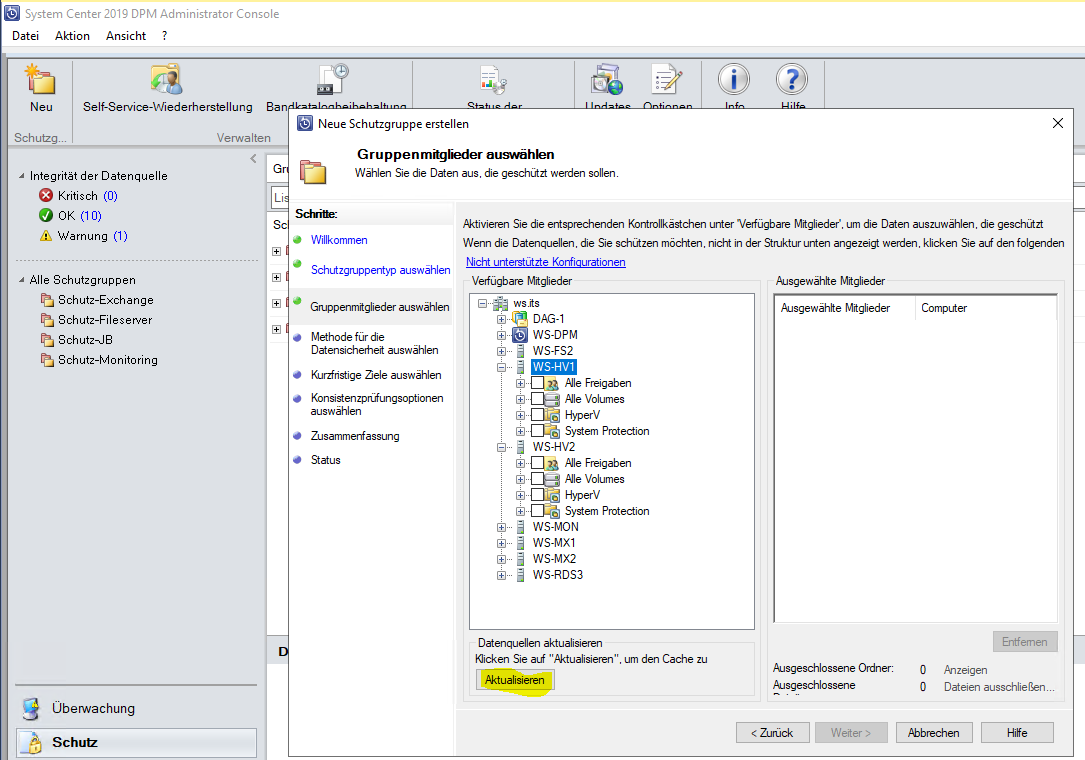Expand the WS-FS2 tree node
Viewport: 1085px width, 760px height.
pyautogui.click(x=501, y=351)
